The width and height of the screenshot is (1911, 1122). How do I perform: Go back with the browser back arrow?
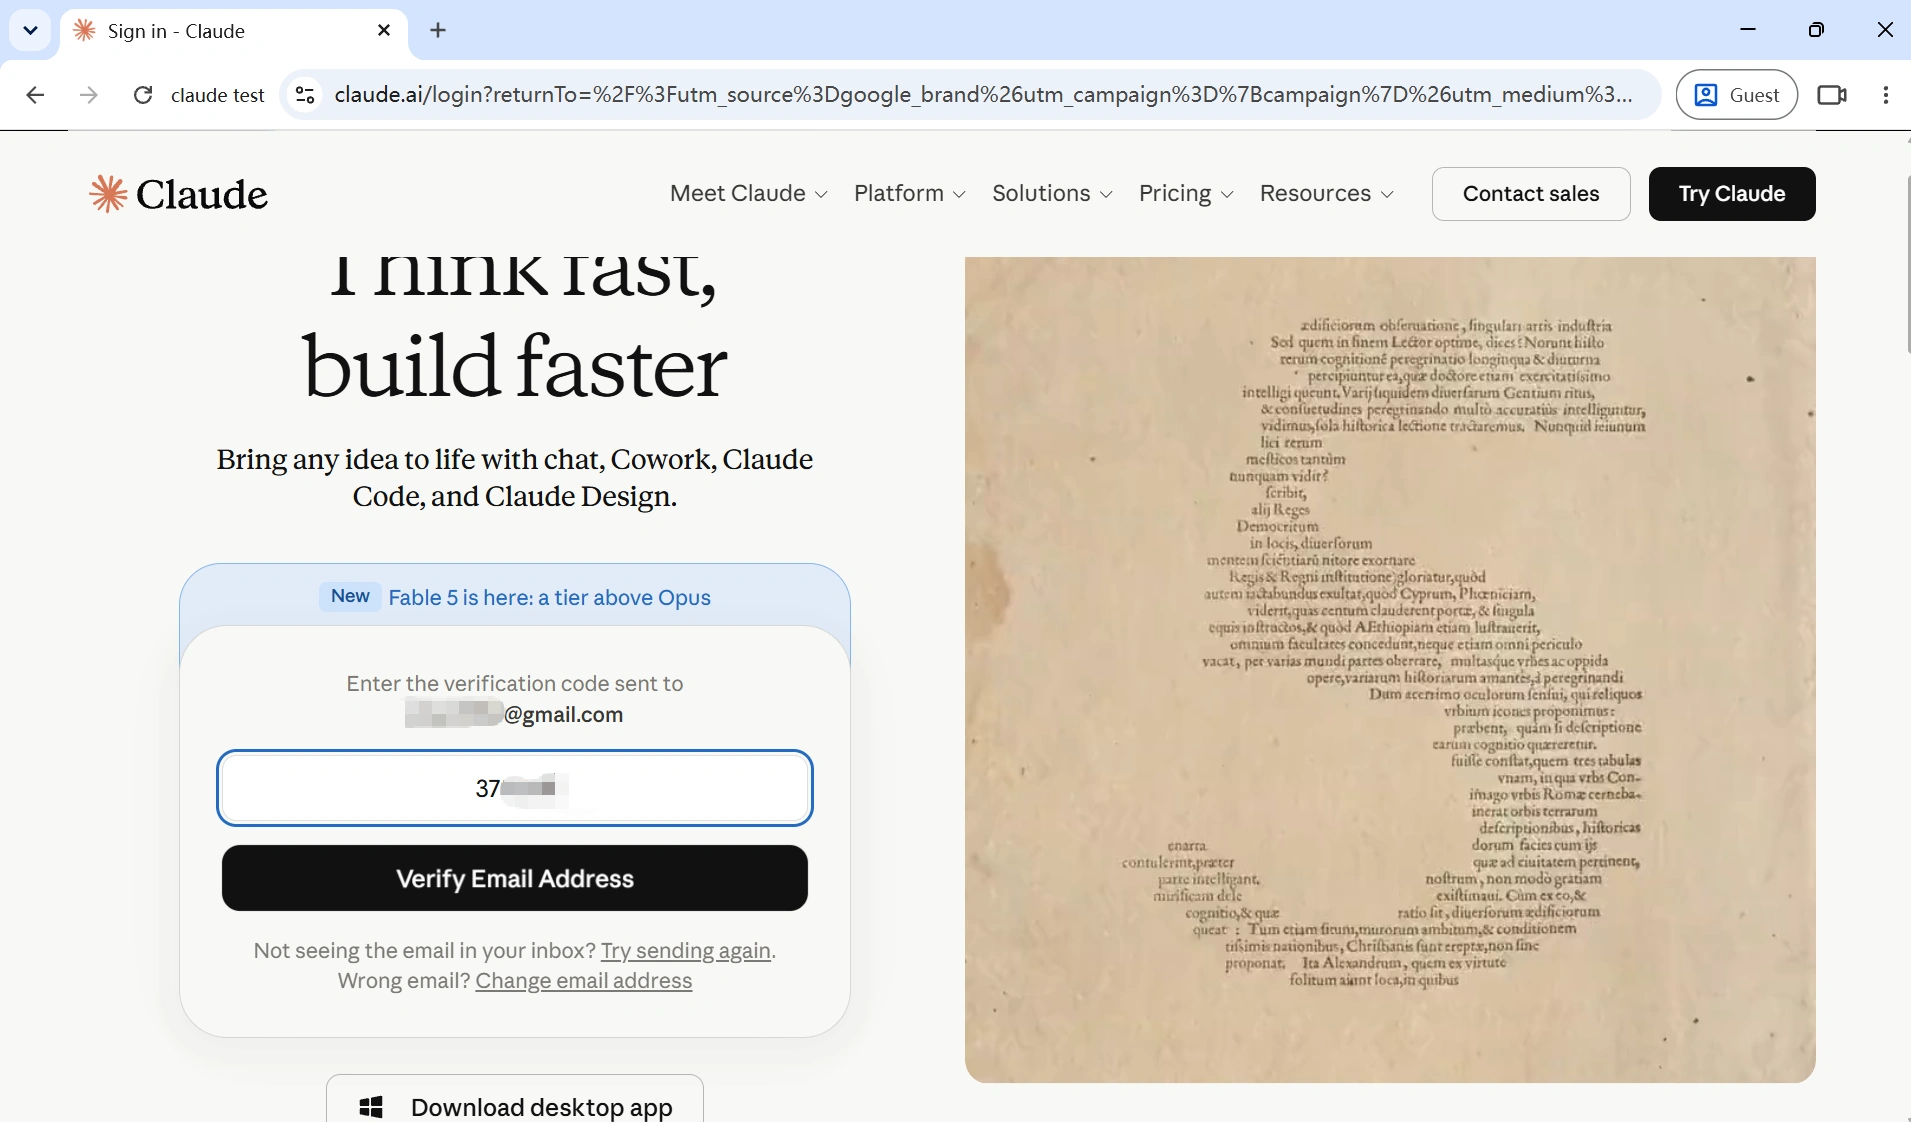pyautogui.click(x=36, y=95)
